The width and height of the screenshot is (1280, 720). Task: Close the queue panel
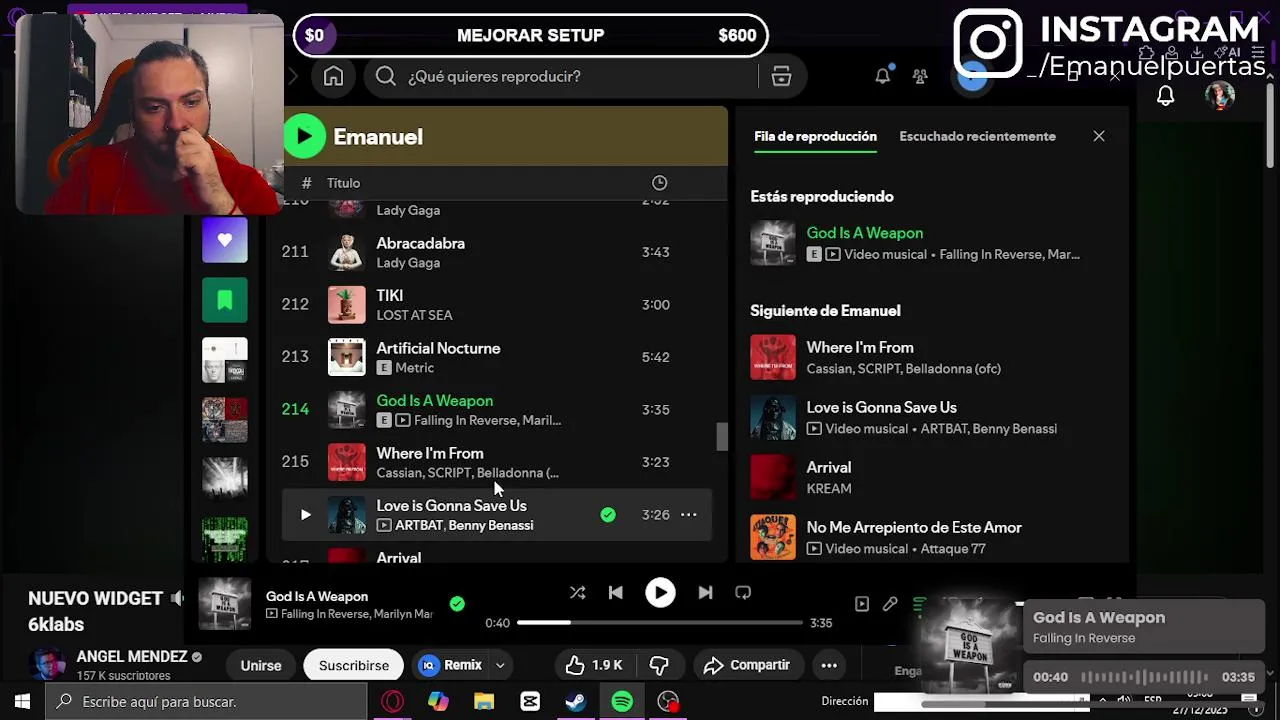[1099, 136]
